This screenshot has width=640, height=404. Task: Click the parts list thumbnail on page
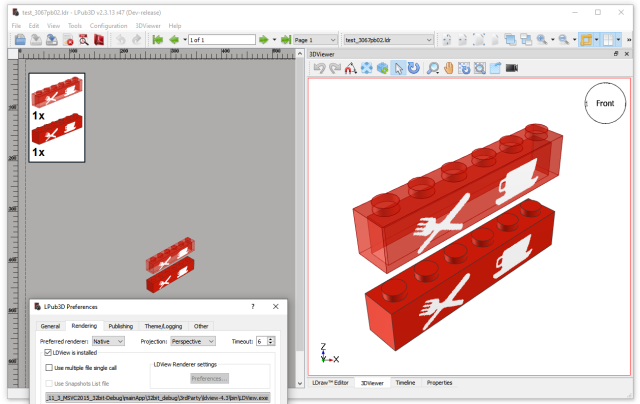pos(57,118)
